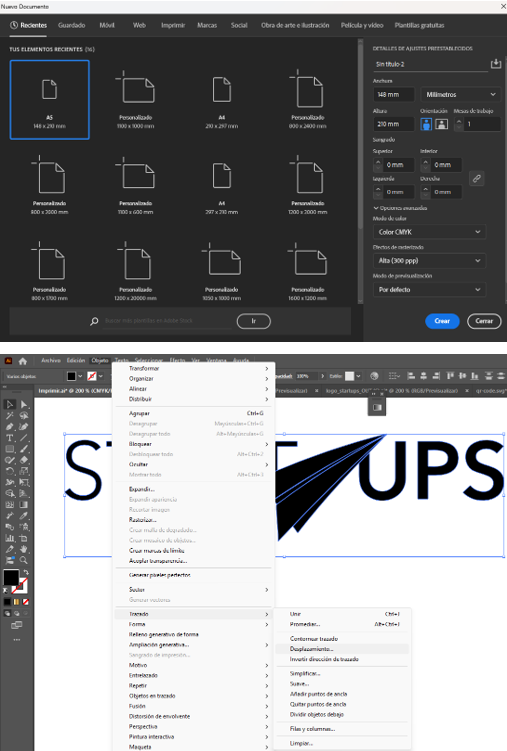This screenshot has width=507, height=751.
Task: Open the Color CMYK mode dropdown
Action: click(429, 232)
